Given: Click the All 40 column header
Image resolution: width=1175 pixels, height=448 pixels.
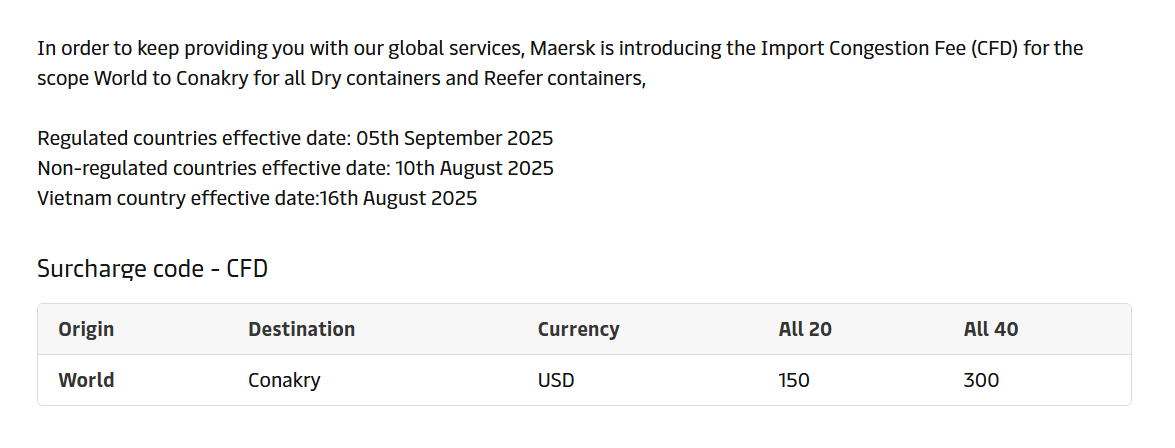Looking at the screenshot, I should coord(991,329).
